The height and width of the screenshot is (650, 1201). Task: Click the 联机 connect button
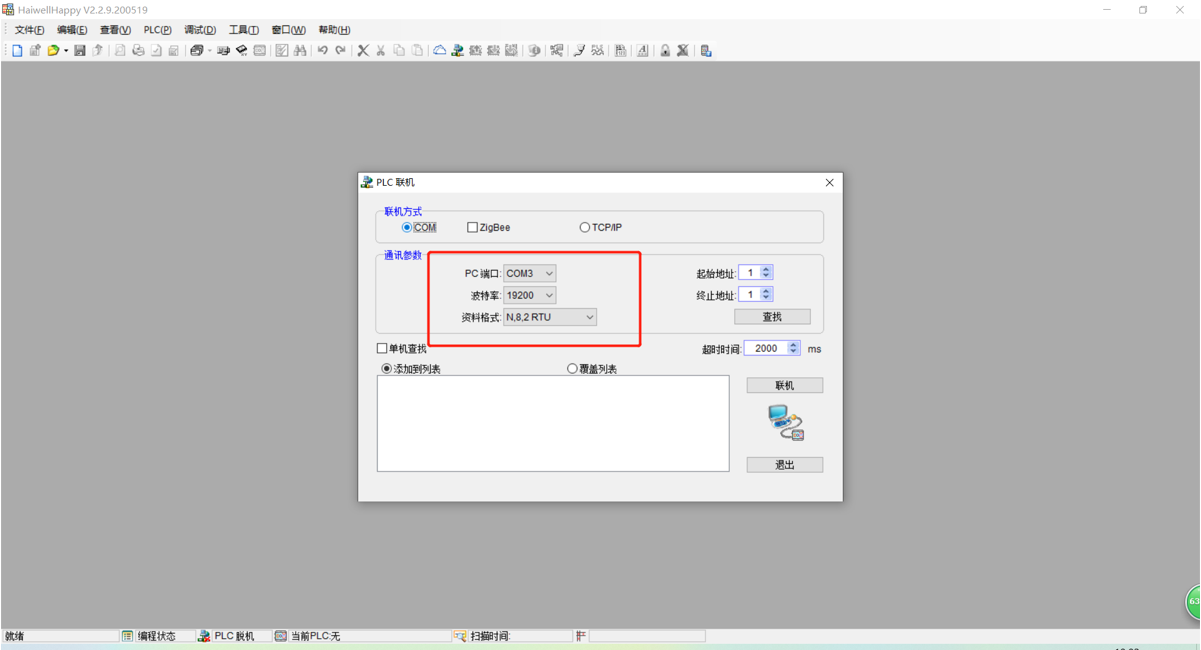point(785,385)
